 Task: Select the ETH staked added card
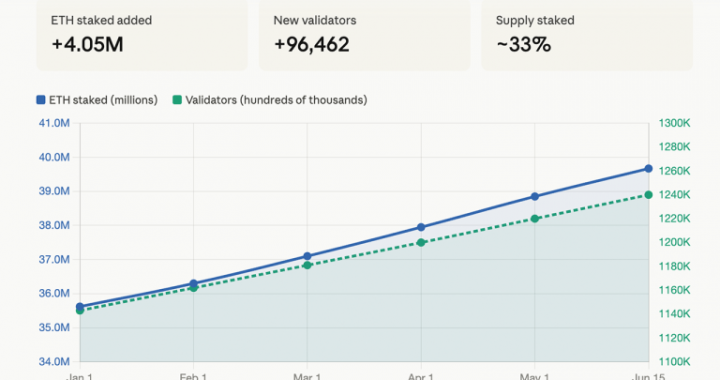(x=142, y=35)
